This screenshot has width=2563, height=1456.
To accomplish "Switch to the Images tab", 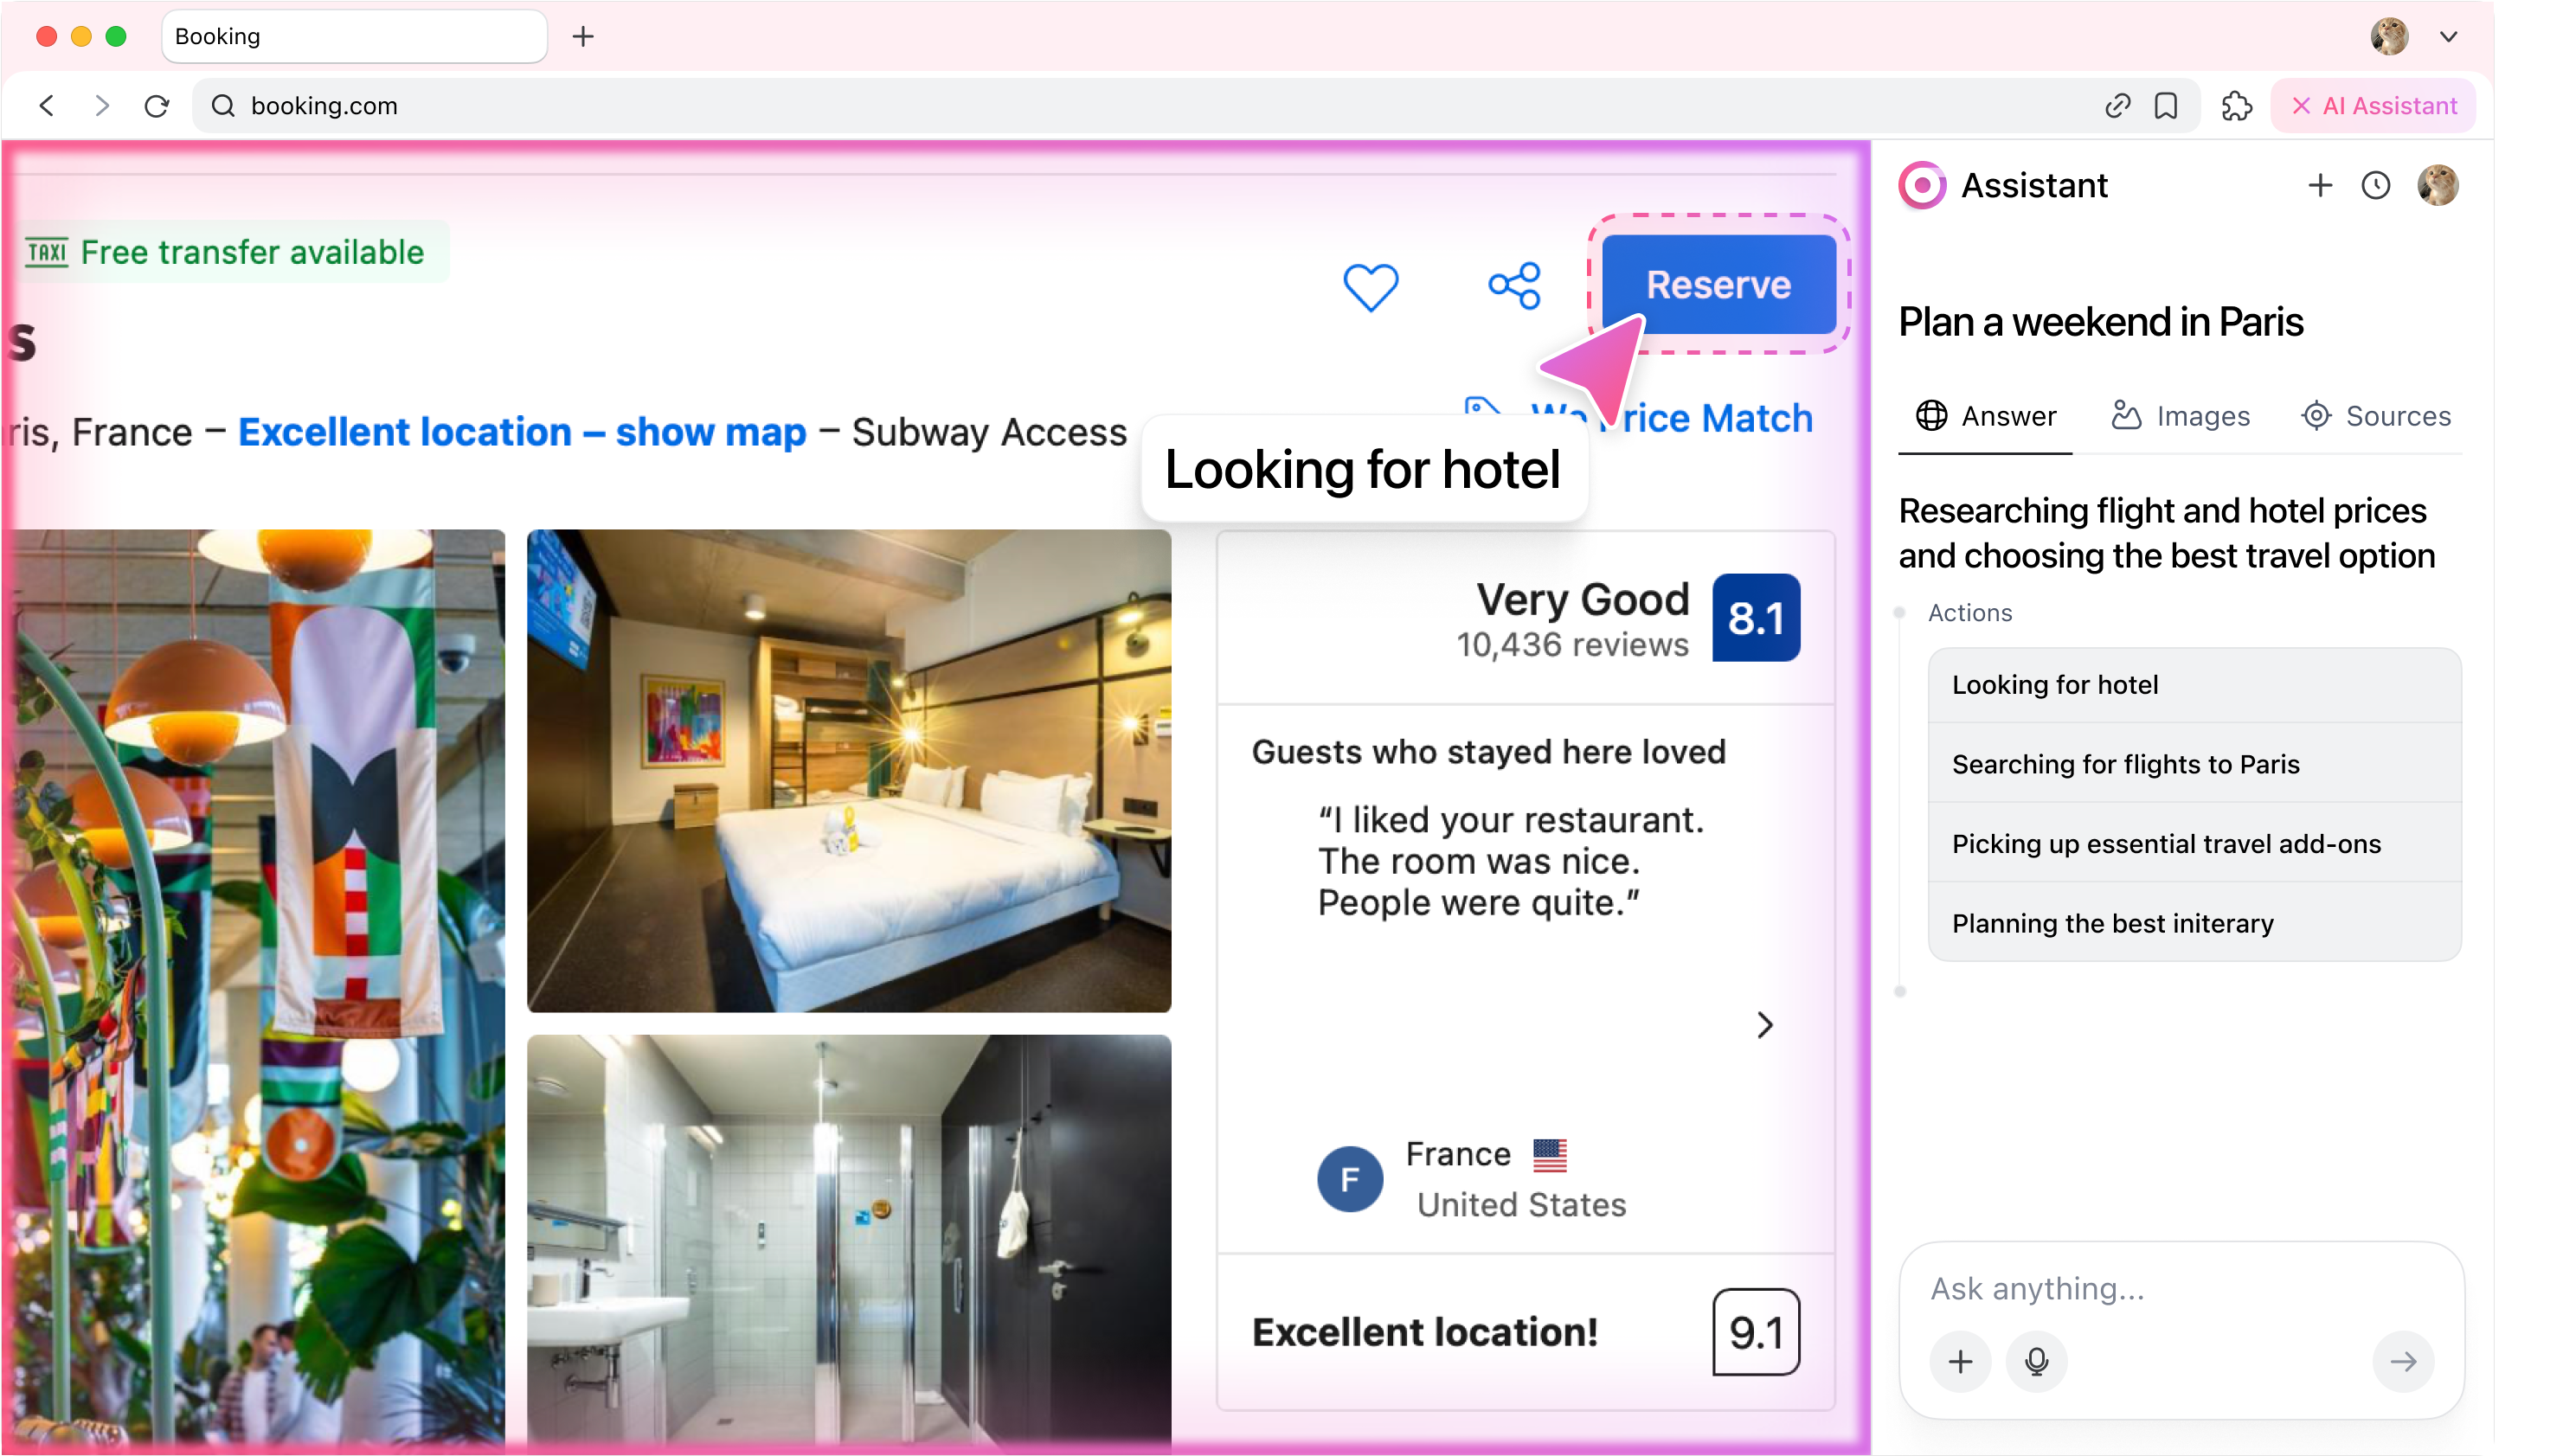I will [x=2180, y=416].
